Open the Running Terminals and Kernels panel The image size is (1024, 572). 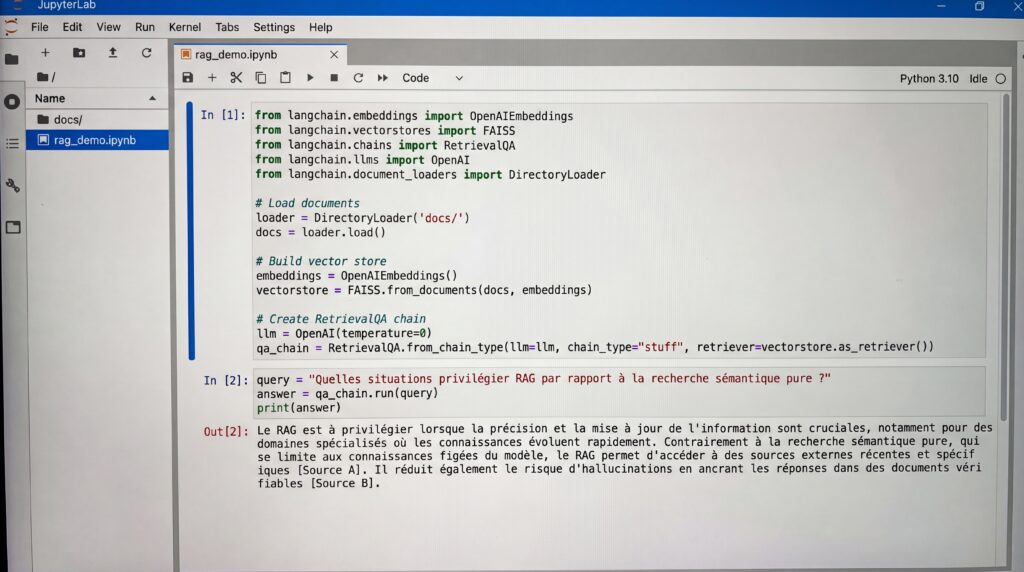[x=12, y=102]
